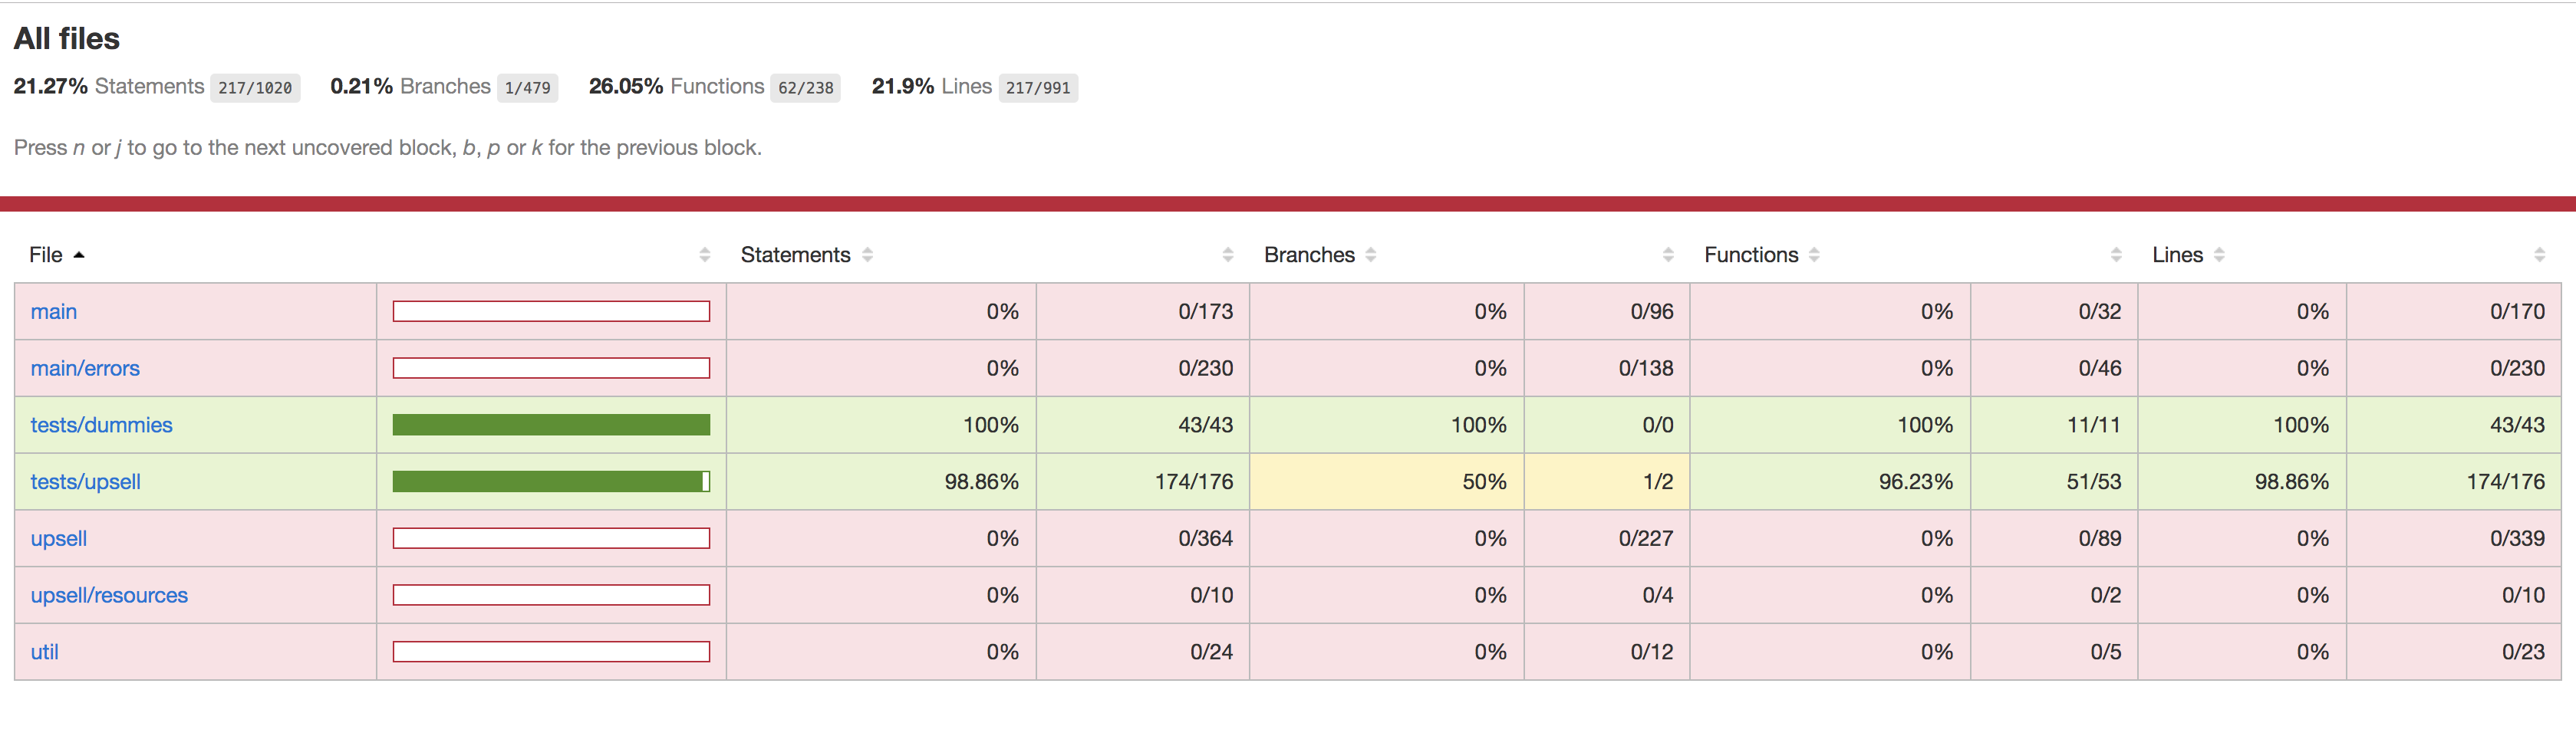Click sort arrows above the 0/96 fraction column
The image size is (2576, 736).
[x=1668, y=255]
